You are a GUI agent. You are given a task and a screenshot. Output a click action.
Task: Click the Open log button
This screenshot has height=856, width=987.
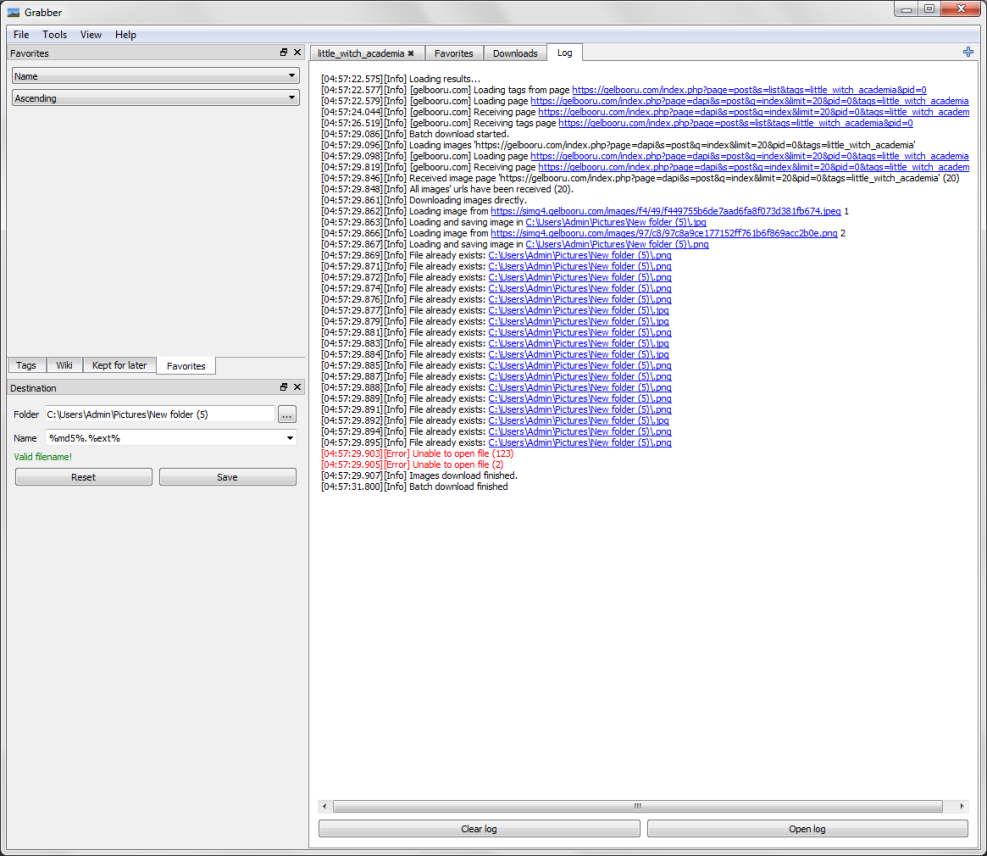[x=807, y=829]
